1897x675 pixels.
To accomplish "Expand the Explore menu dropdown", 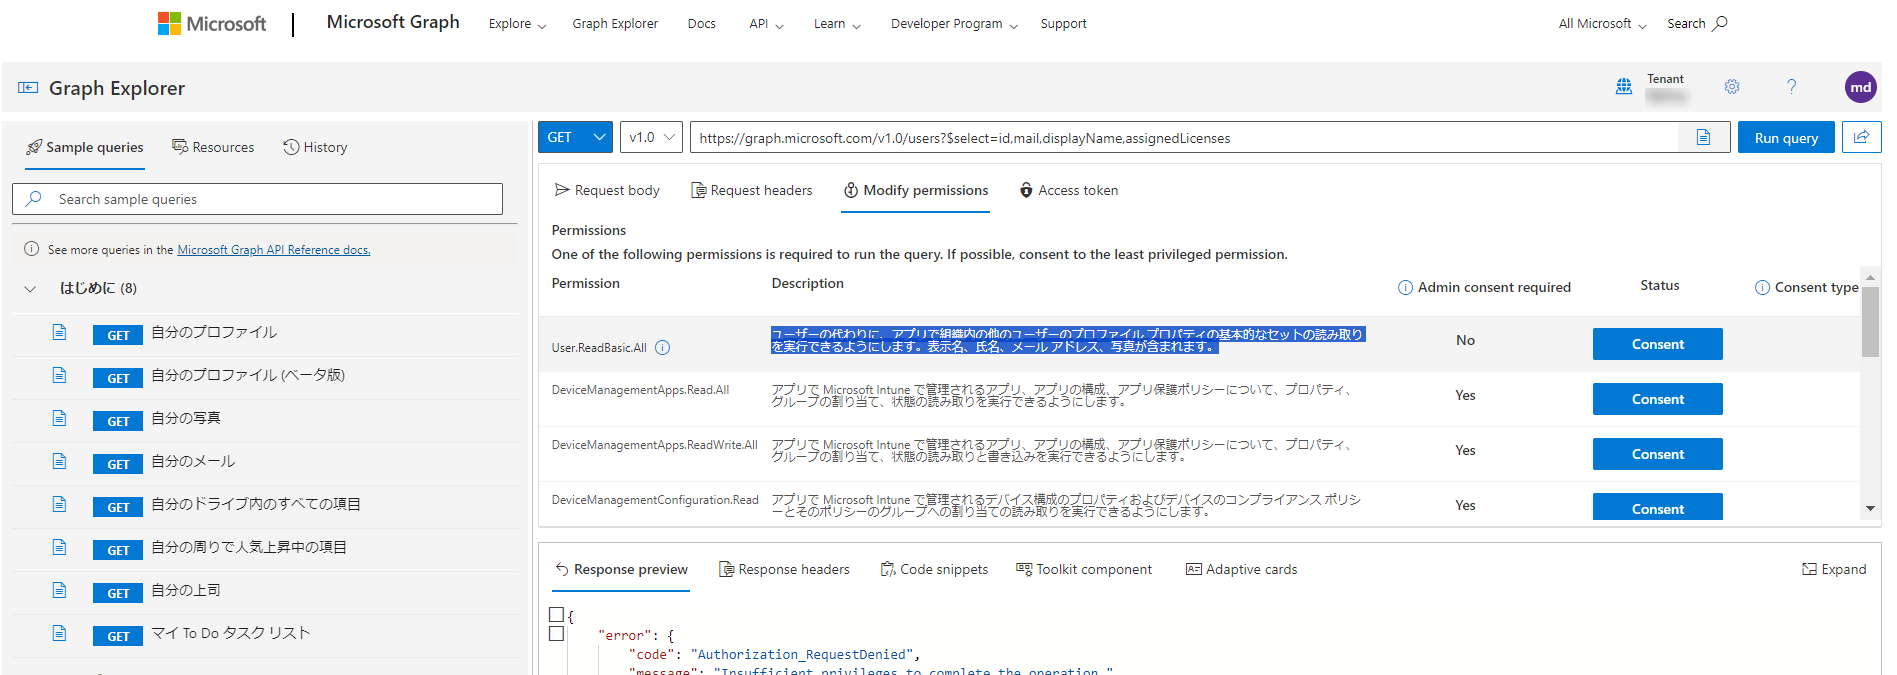I will (517, 24).
